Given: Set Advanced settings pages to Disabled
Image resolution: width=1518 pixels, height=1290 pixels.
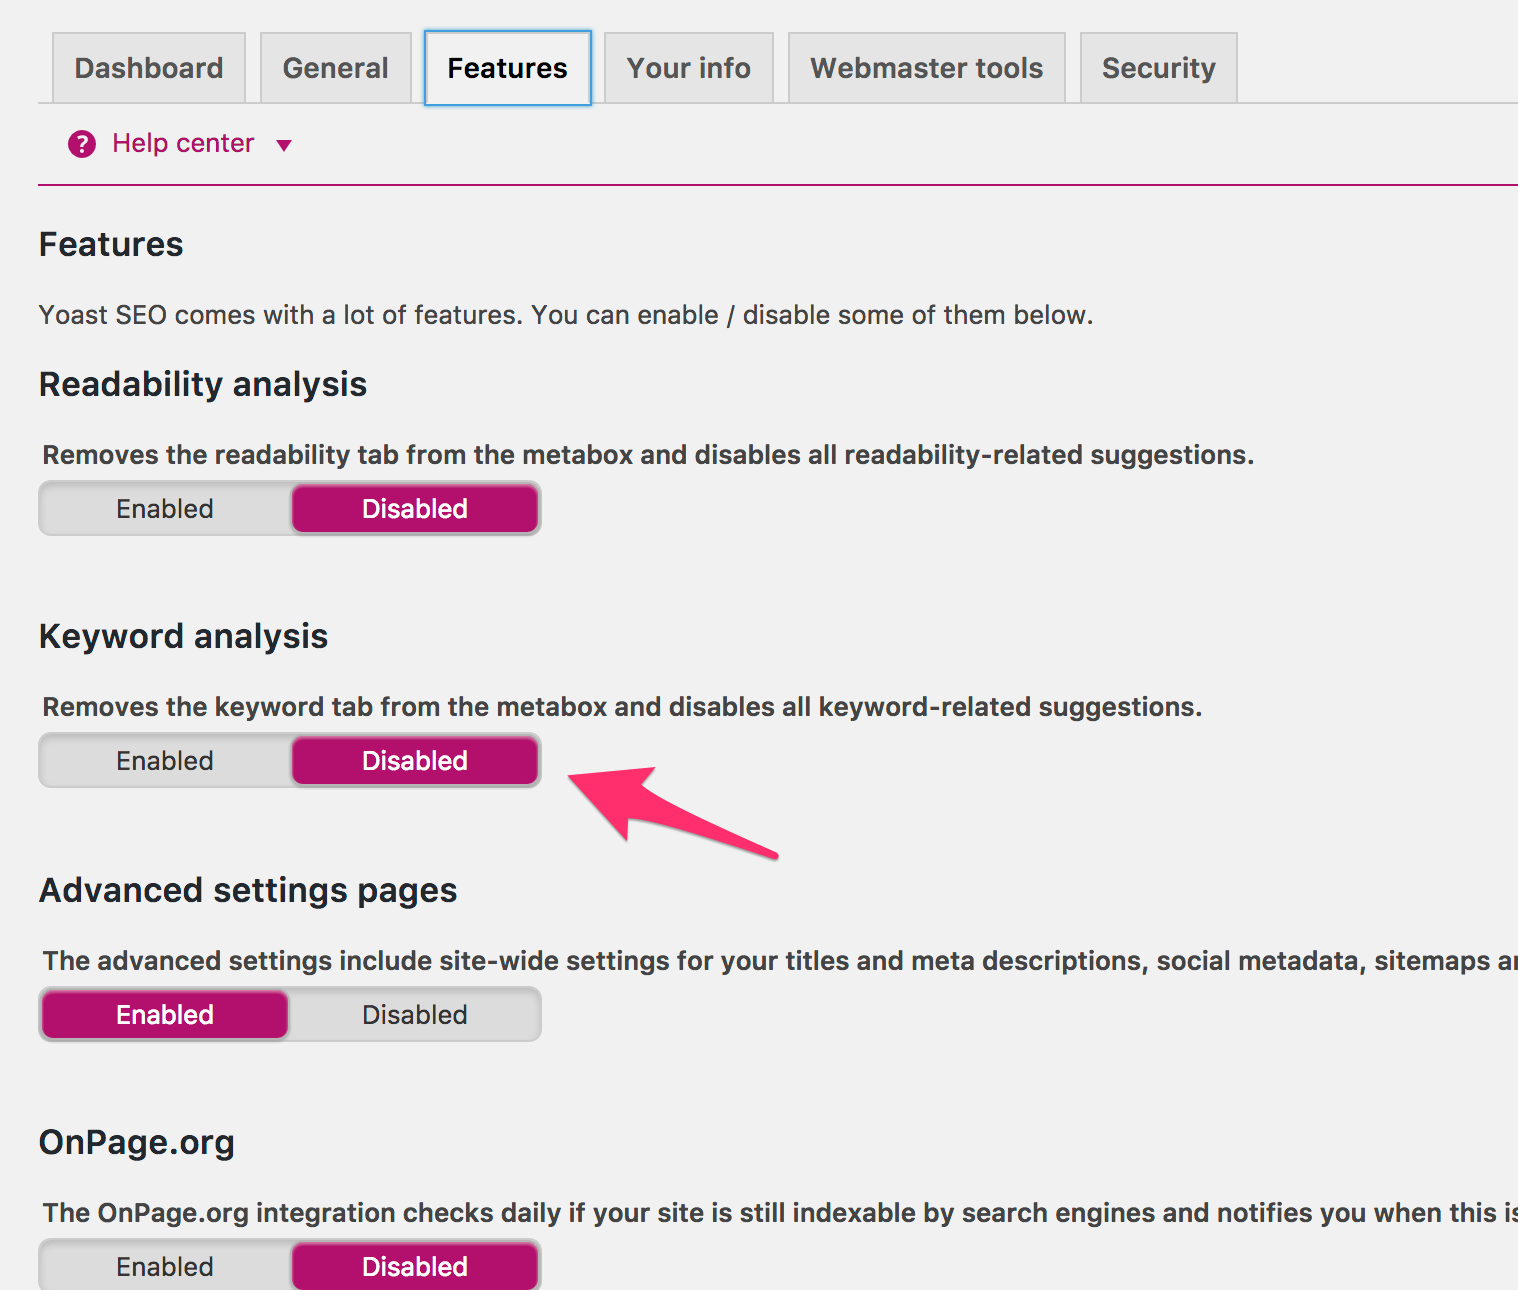Looking at the screenshot, I should point(415,1015).
